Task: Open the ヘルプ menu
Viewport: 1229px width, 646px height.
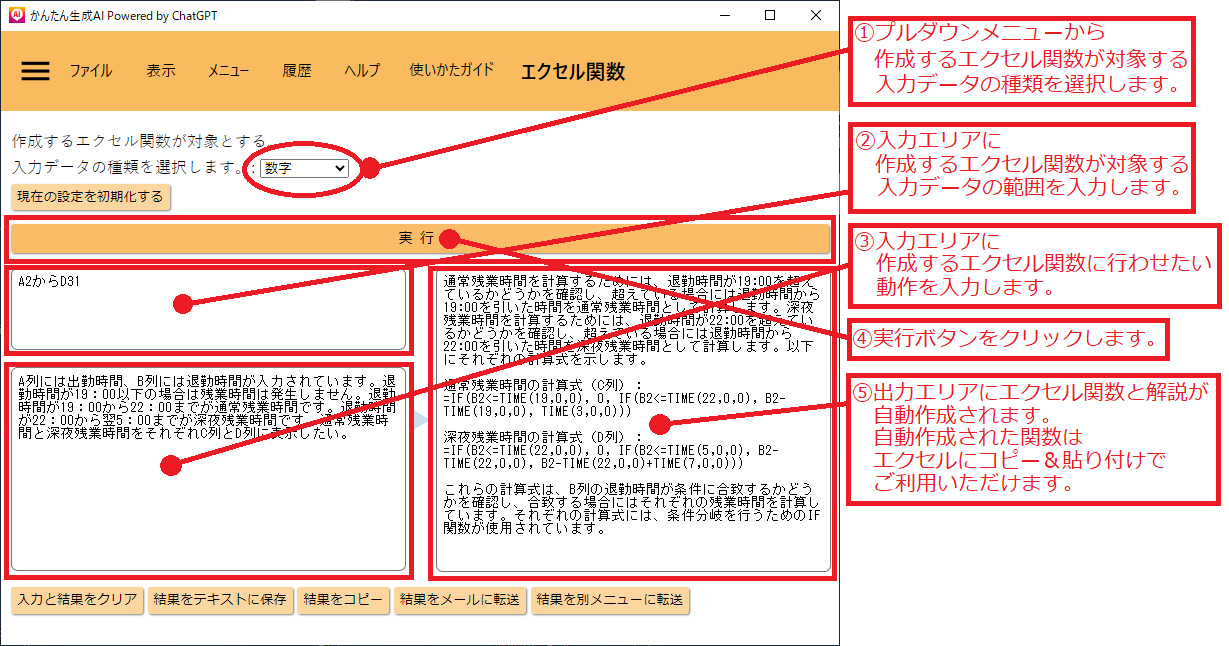Action: 362,71
